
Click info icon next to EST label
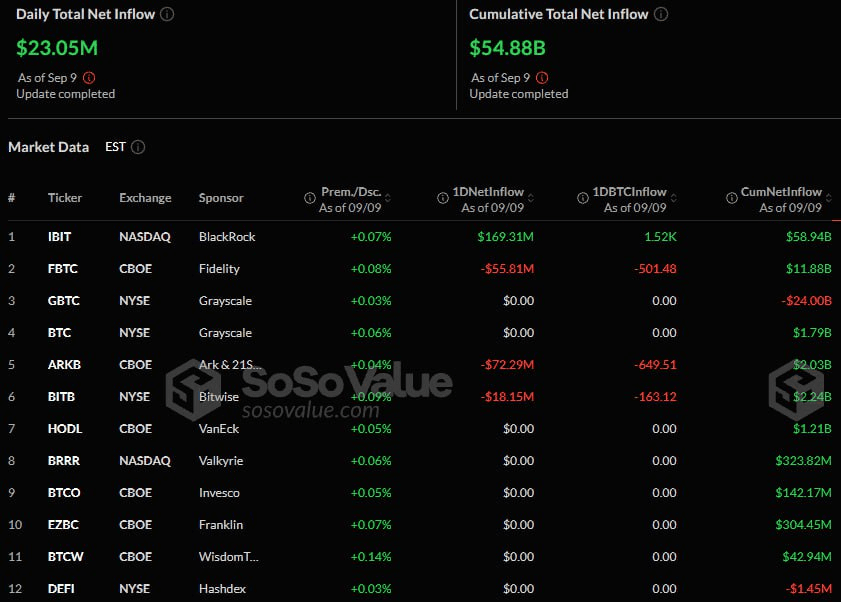point(138,147)
